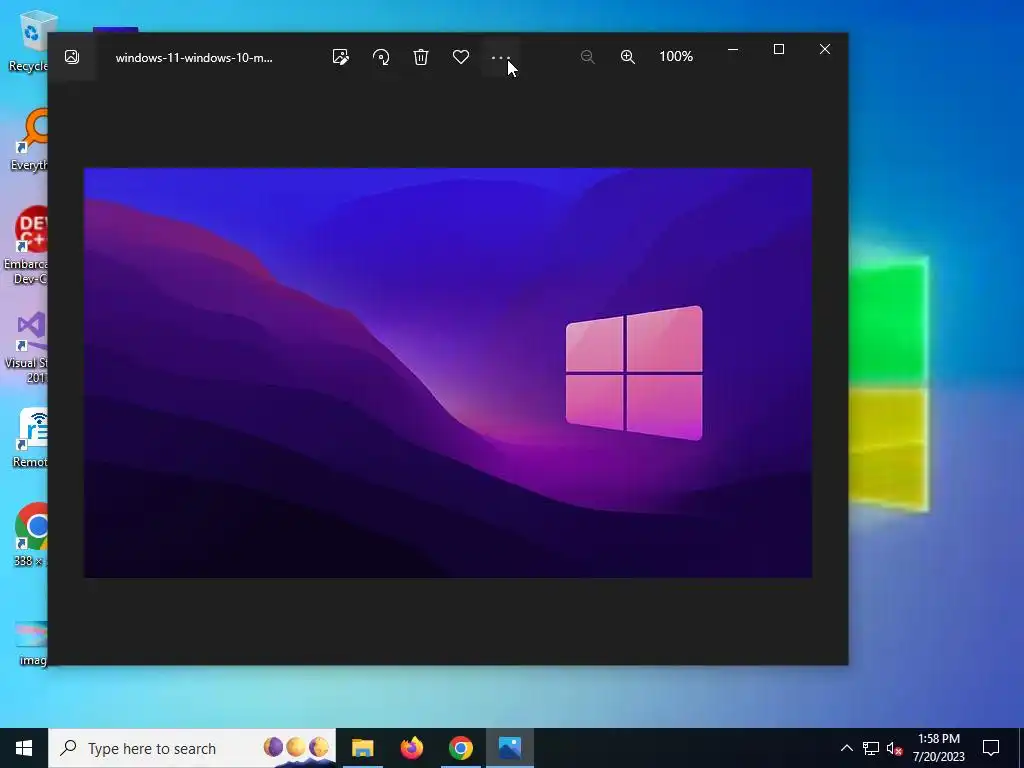Click the zoom out magnifier icon
The image size is (1024, 768).
587,57
